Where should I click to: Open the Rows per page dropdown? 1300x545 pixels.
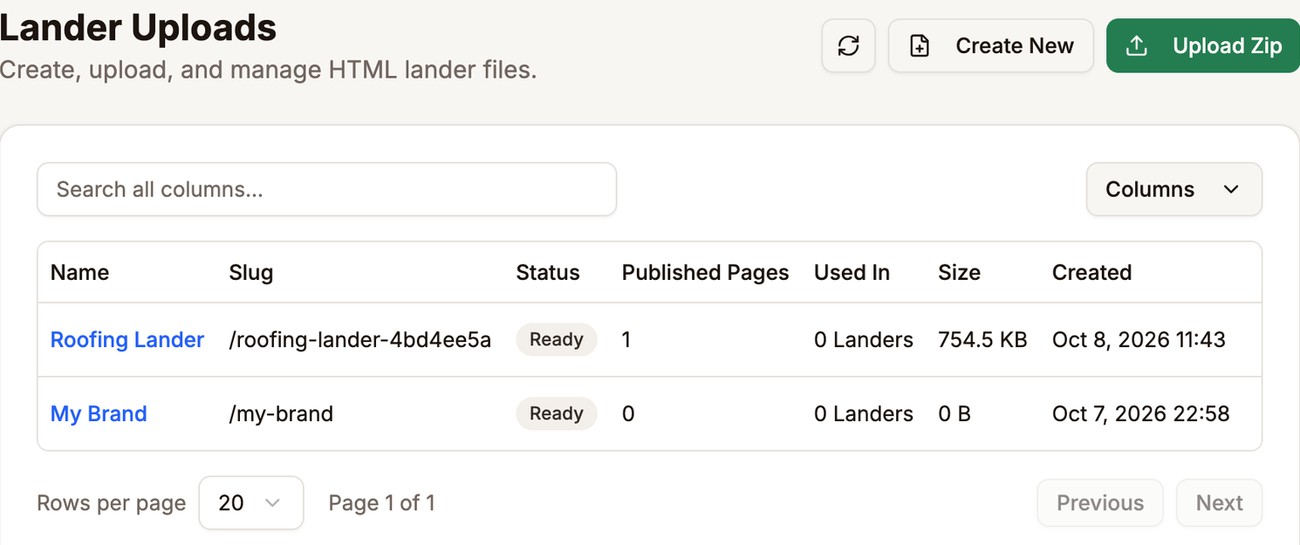click(251, 502)
